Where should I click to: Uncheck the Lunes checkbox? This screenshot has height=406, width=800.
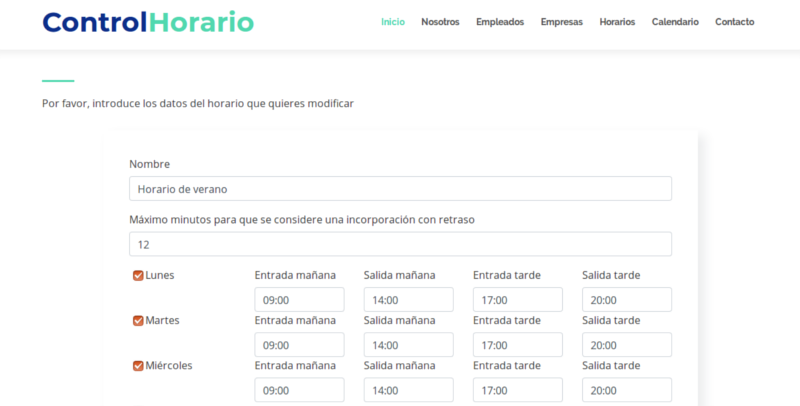coord(138,275)
